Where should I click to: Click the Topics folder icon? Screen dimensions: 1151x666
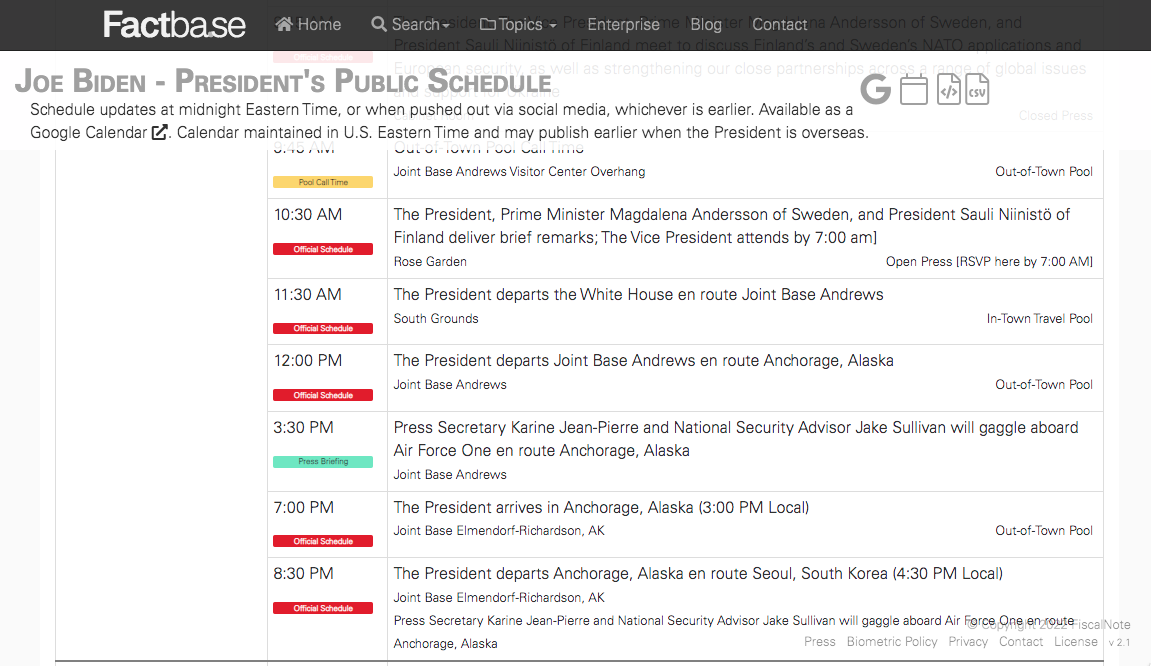(x=487, y=24)
